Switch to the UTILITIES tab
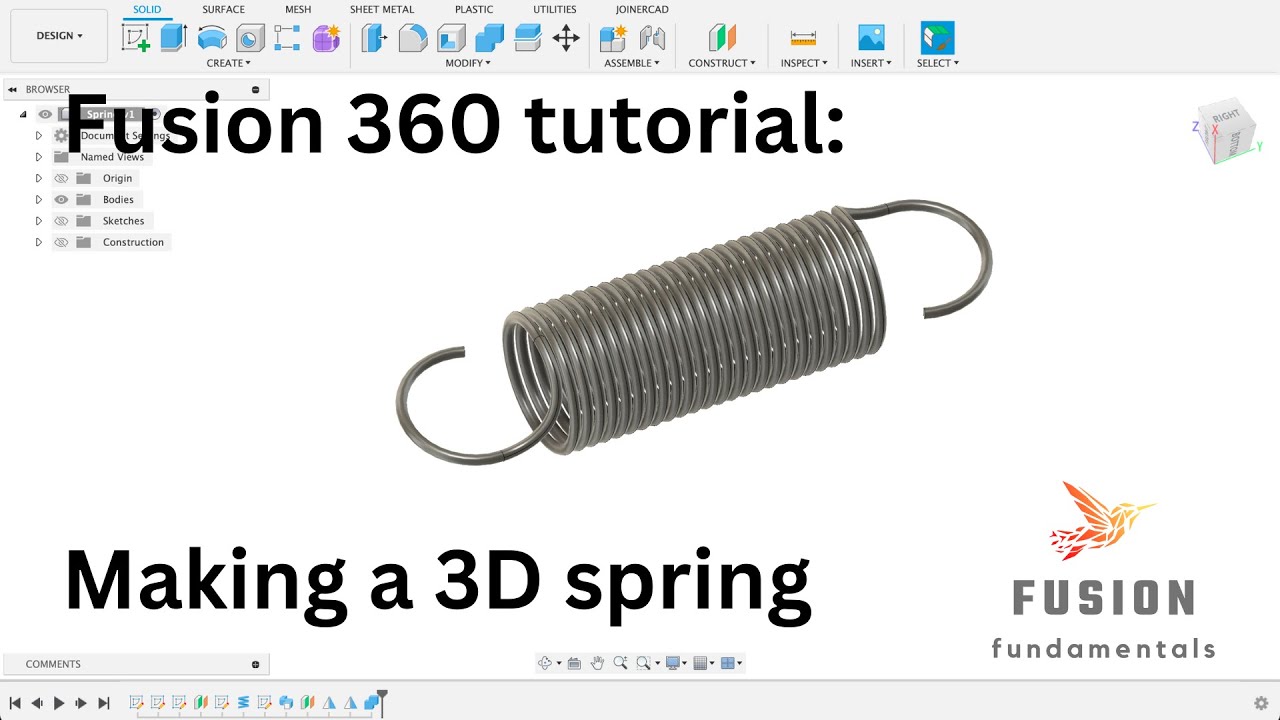Viewport: 1280px width, 720px height. pos(555,9)
